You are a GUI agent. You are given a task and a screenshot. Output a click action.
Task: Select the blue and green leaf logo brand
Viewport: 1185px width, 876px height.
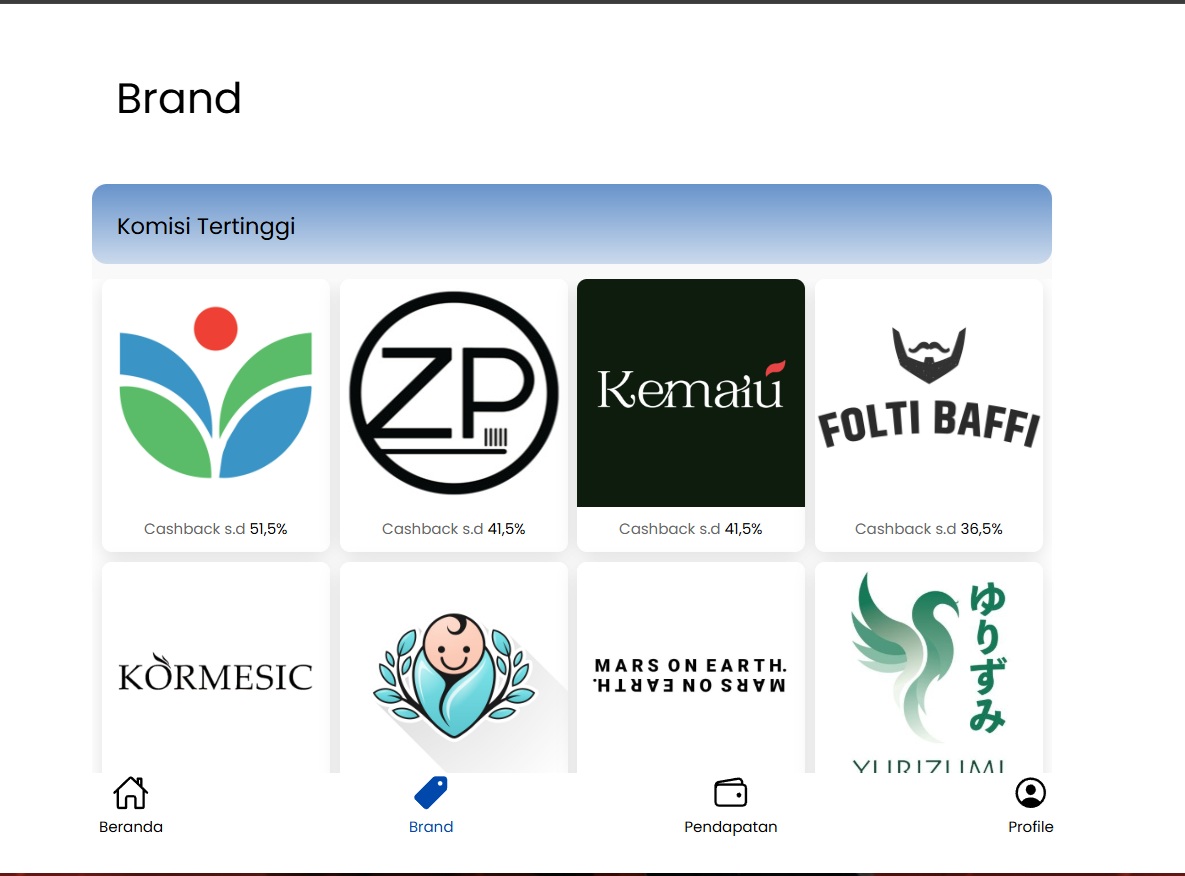pyautogui.click(x=215, y=393)
